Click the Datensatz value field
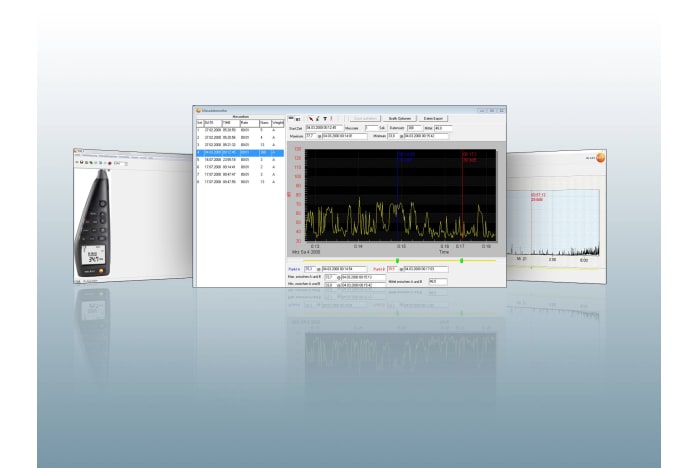 pos(414,128)
